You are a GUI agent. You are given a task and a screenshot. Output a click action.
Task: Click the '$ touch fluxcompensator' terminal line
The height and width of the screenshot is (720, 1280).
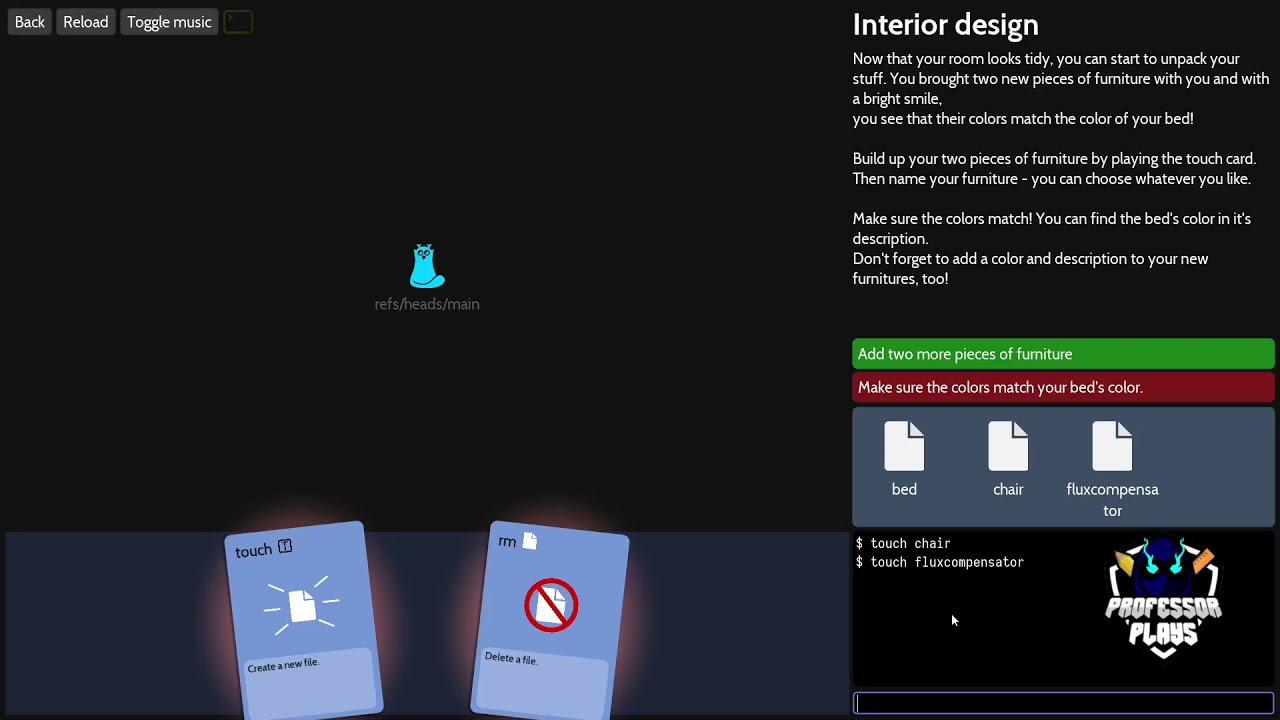tap(940, 562)
